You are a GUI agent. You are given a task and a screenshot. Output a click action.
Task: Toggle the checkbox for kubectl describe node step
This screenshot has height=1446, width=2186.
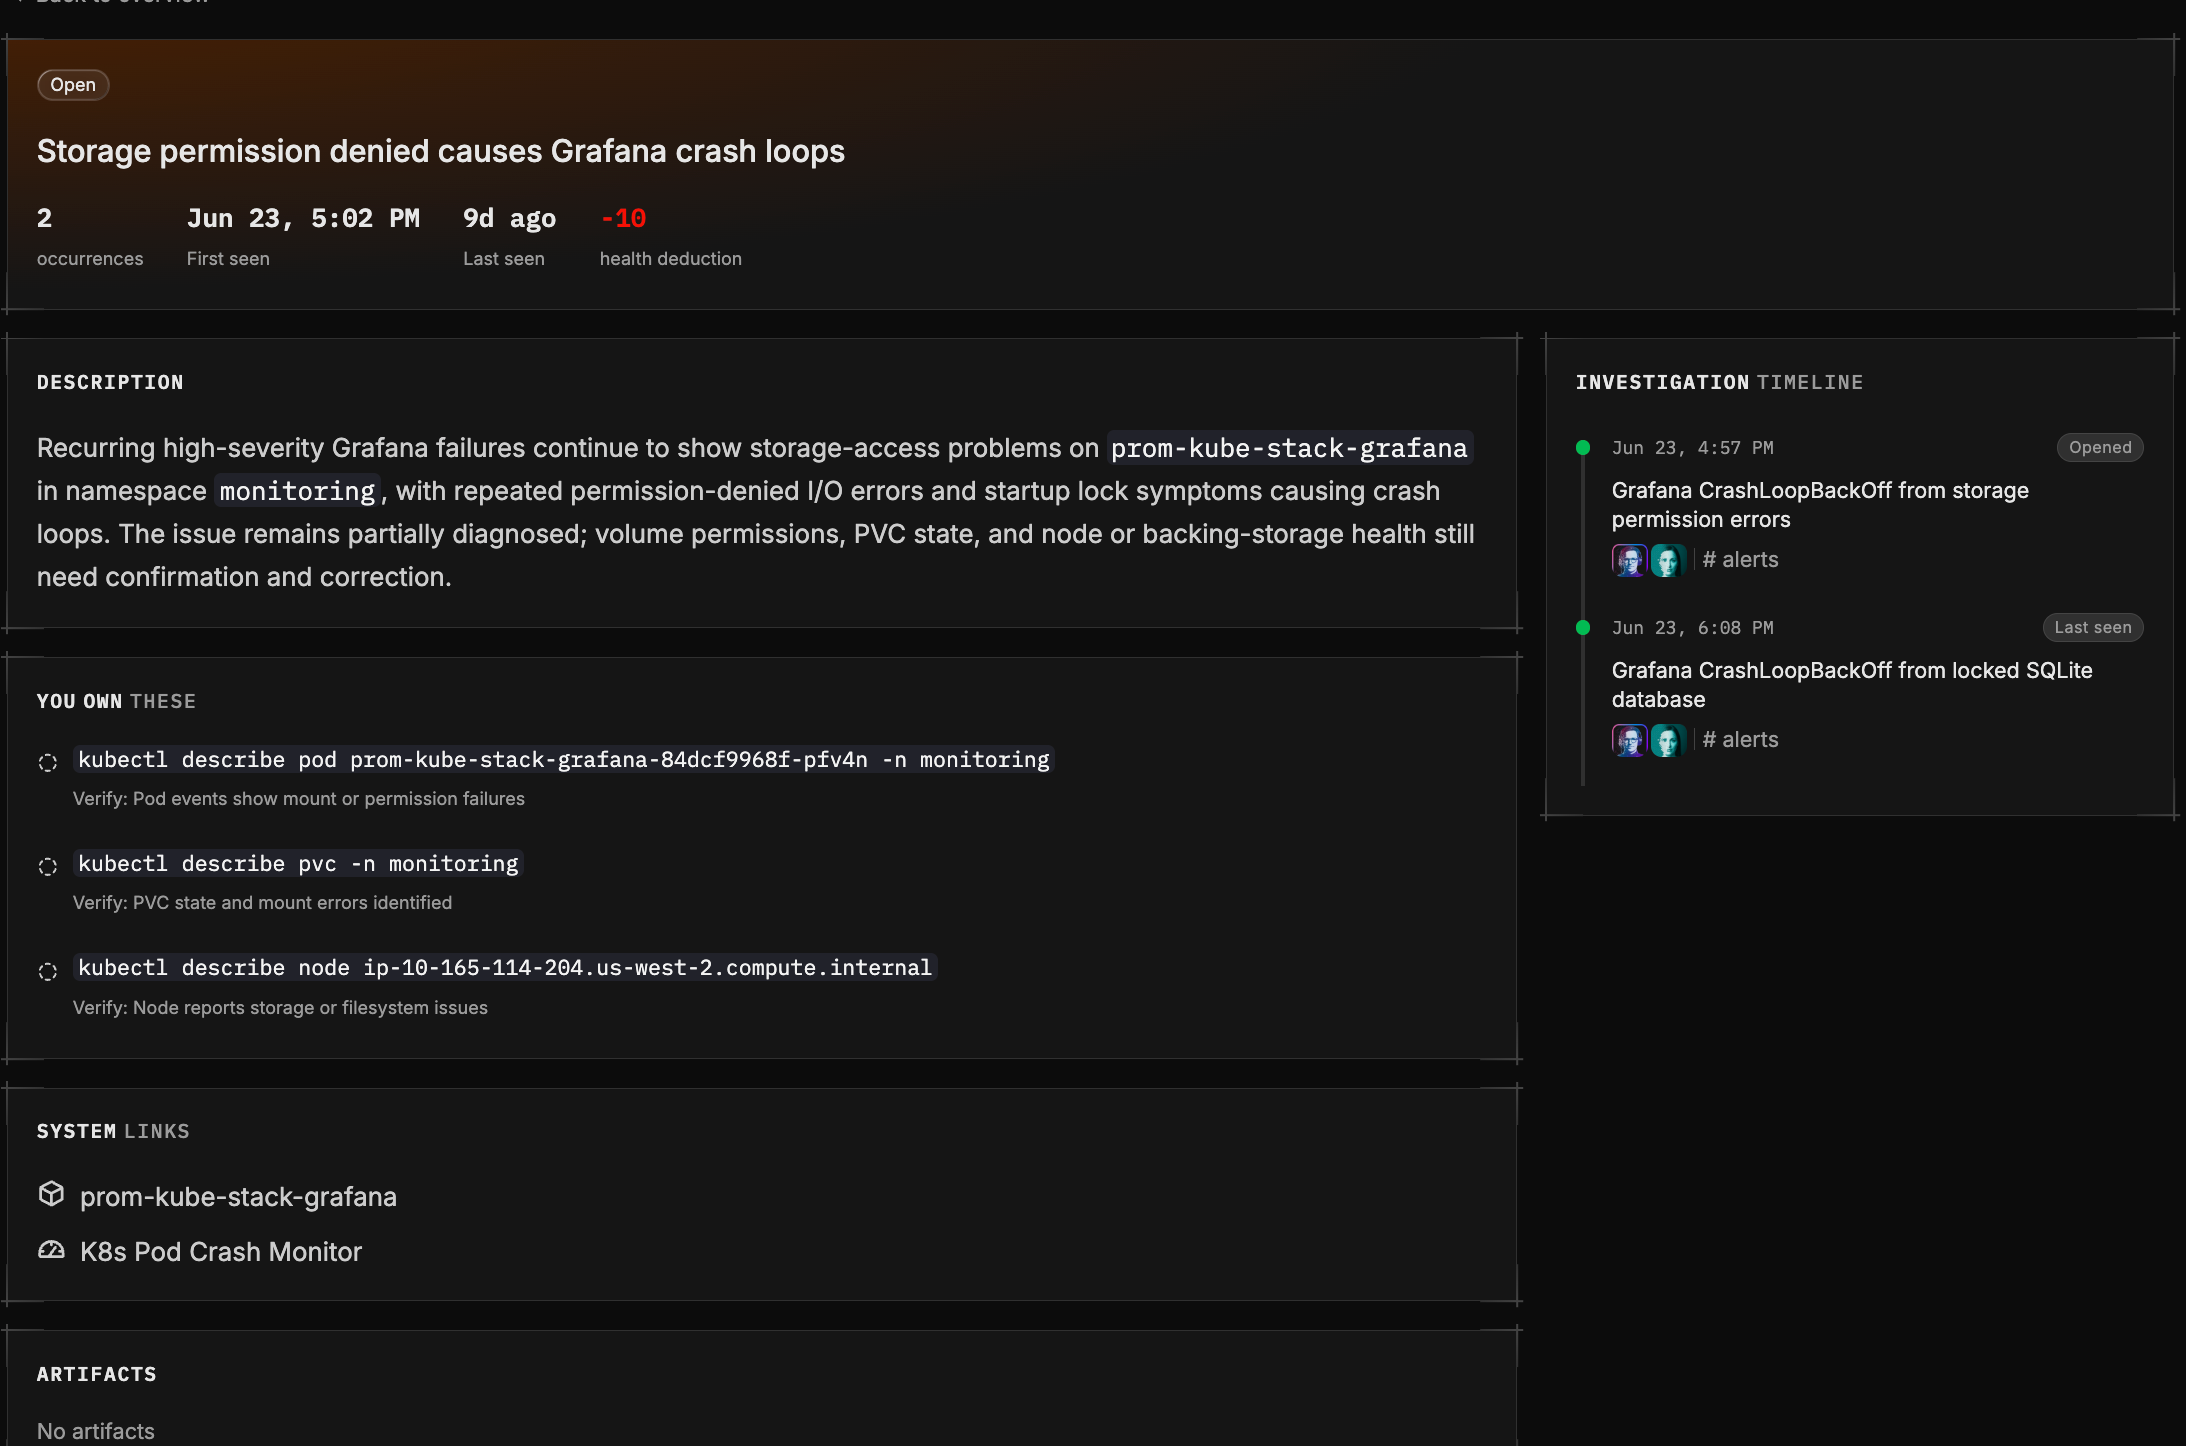48,971
